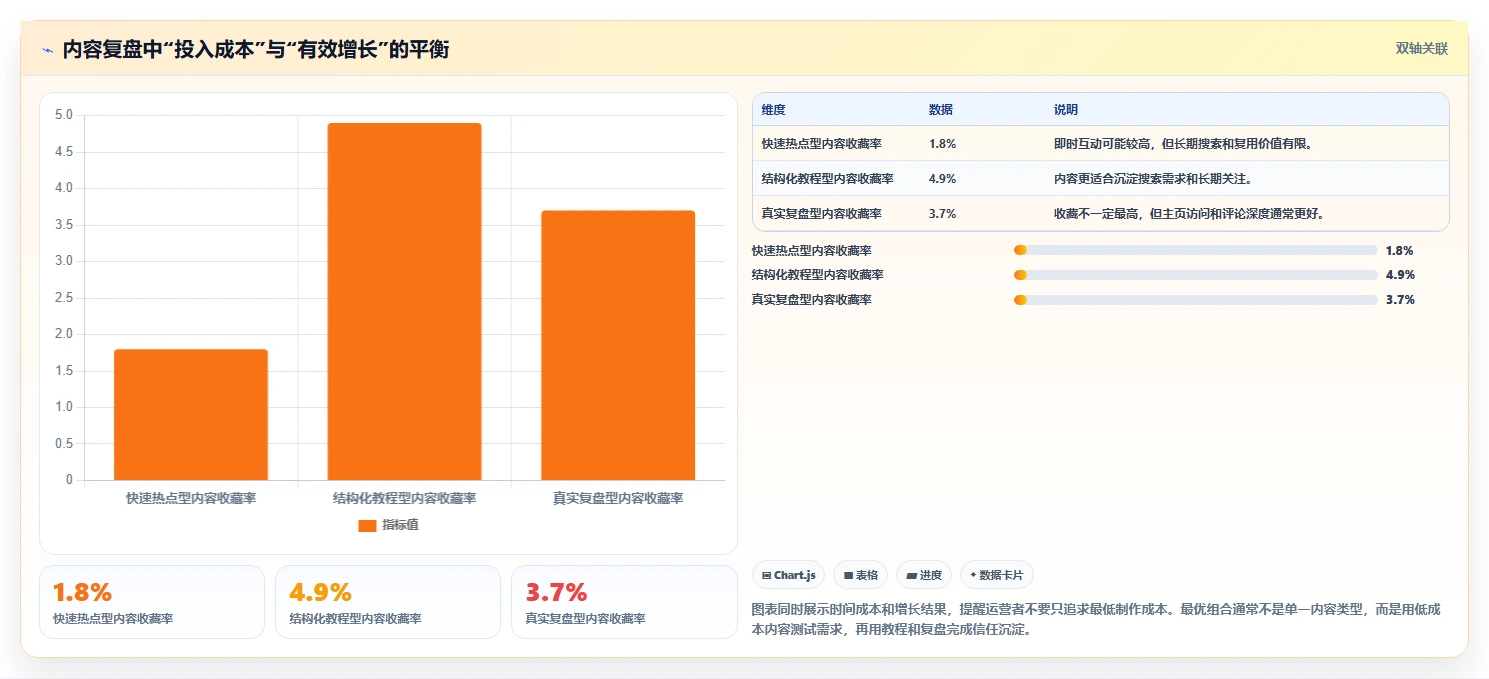The height and width of the screenshot is (679, 1489).
Task: Click the lightning icon beside the title
Action: coord(47,50)
